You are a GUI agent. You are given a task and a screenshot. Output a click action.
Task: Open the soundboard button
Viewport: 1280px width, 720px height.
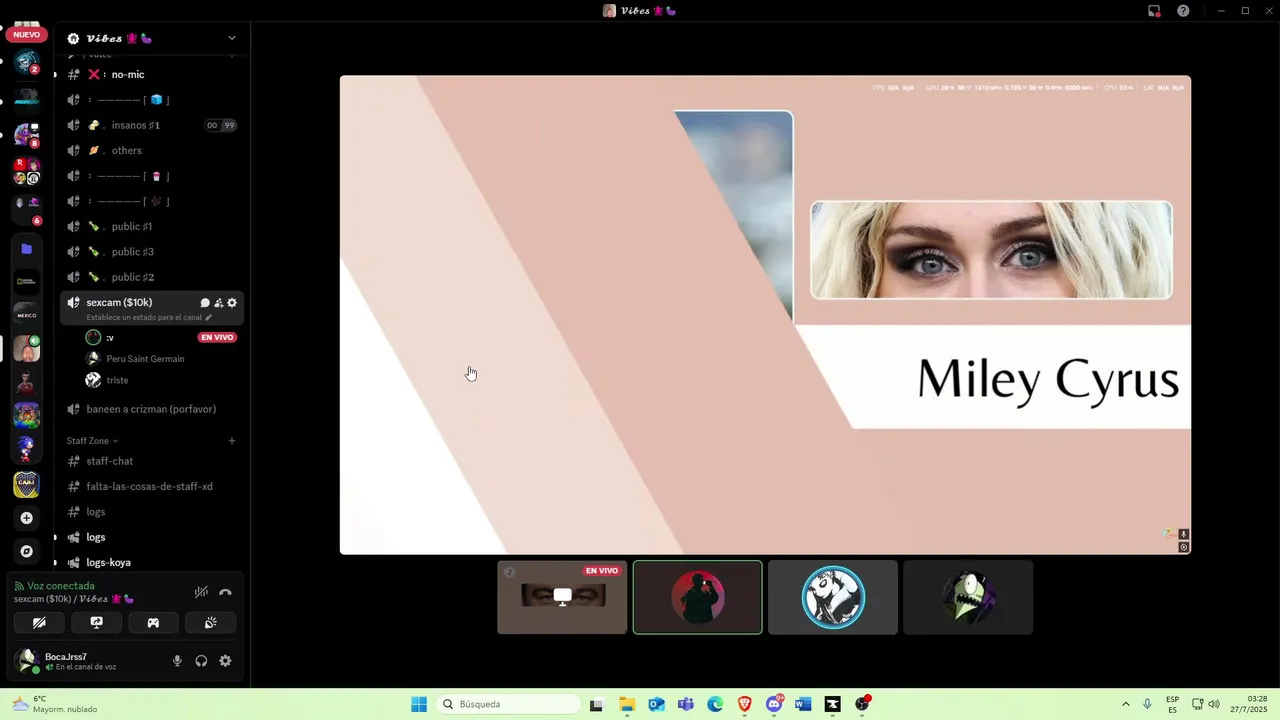(x=210, y=622)
